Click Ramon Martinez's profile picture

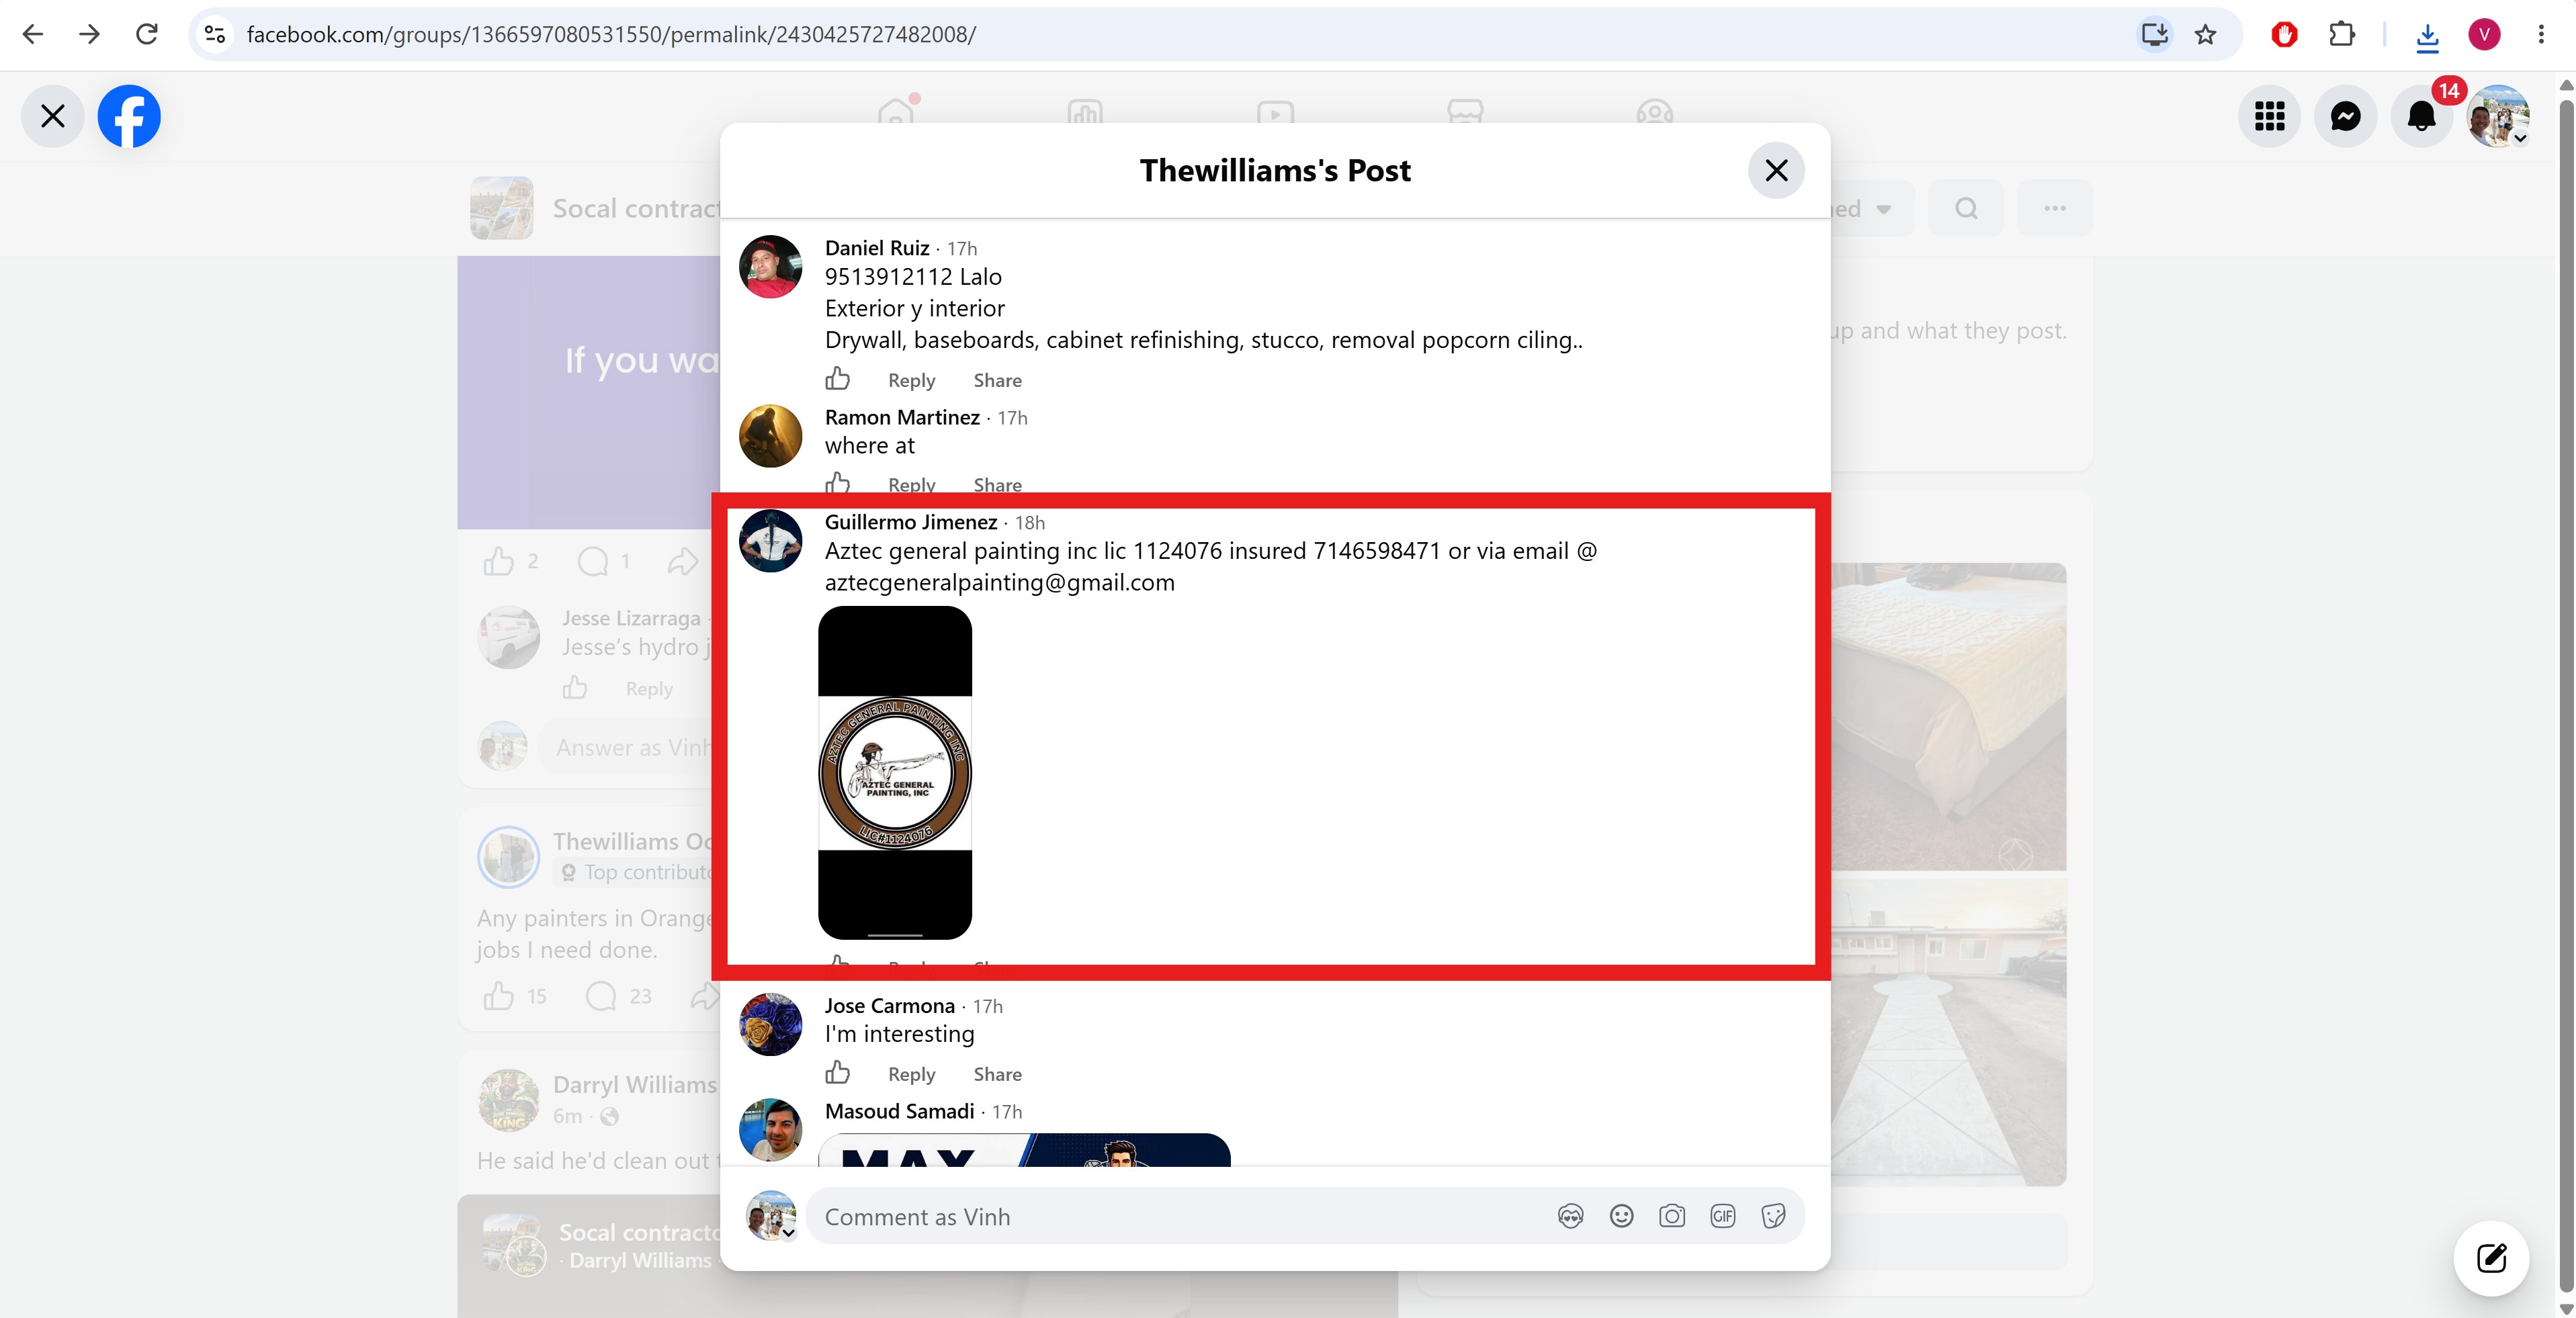[770, 436]
